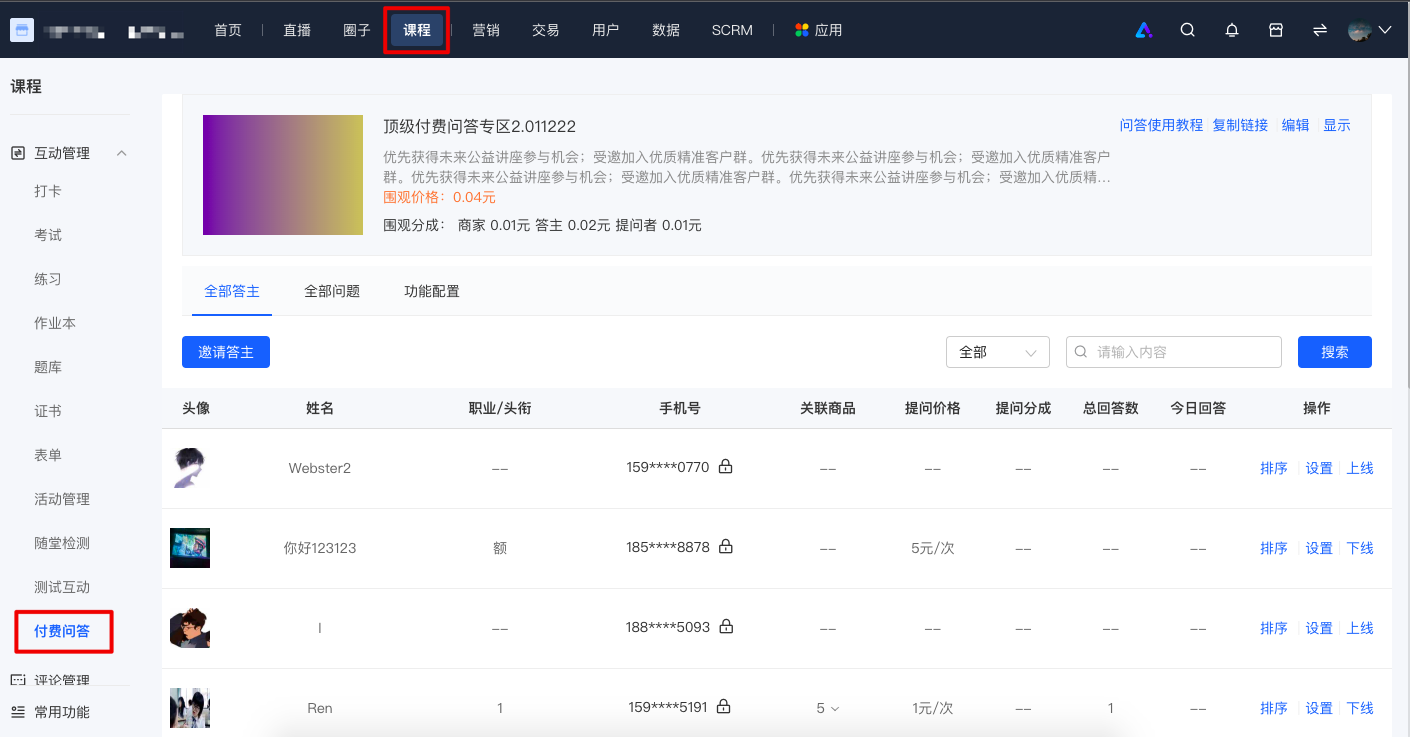Click the lock icon beside 159****0770
The width and height of the screenshot is (1410, 737).
(726, 467)
